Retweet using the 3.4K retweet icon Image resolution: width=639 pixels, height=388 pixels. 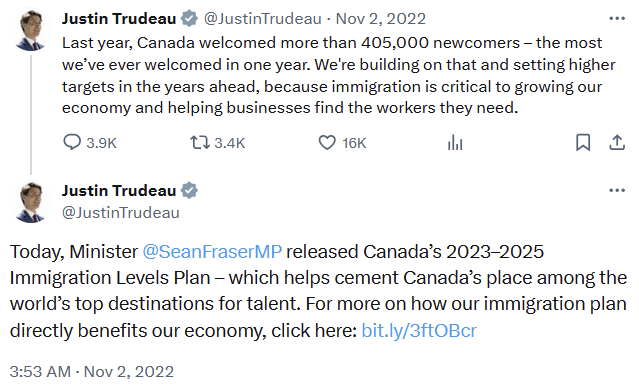[200, 143]
